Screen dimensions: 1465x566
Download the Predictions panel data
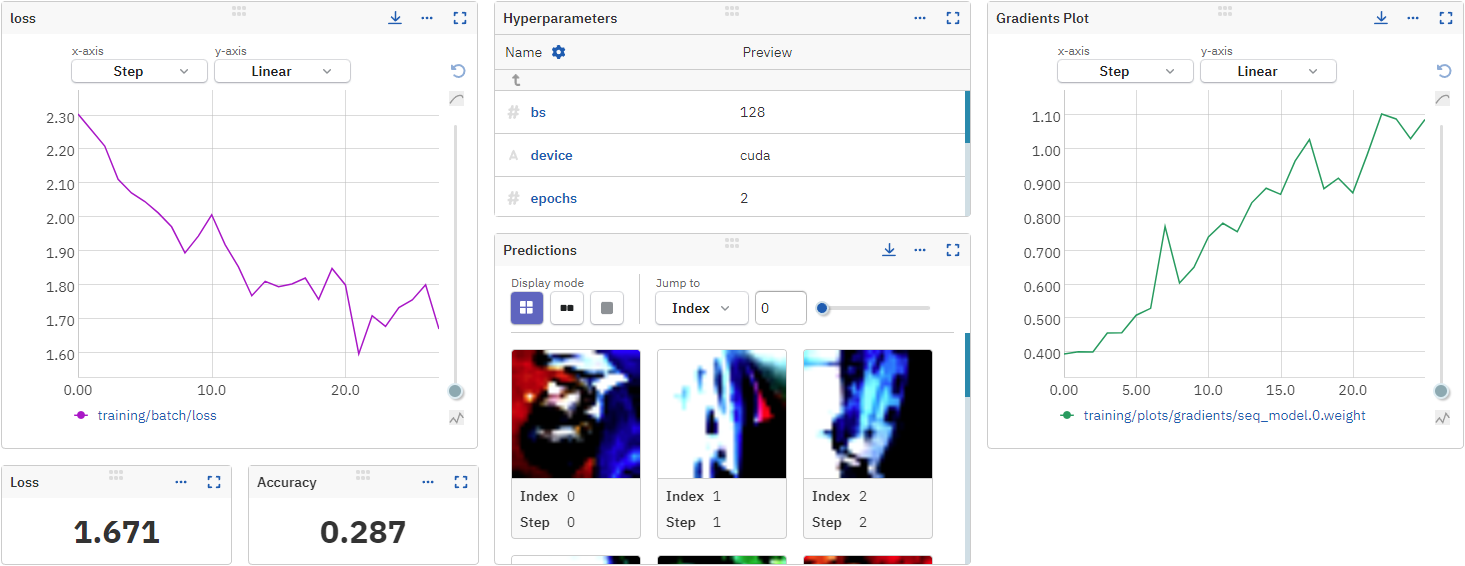(888, 250)
